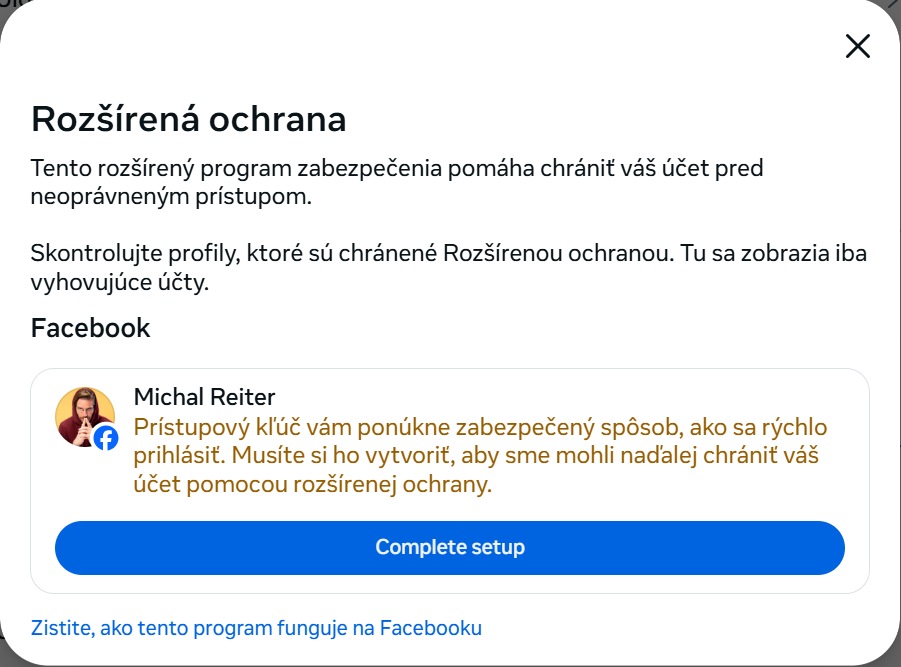This screenshot has width=901, height=667.
Task: Click the description about unauthorized access protection
Action: tap(396, 180)
